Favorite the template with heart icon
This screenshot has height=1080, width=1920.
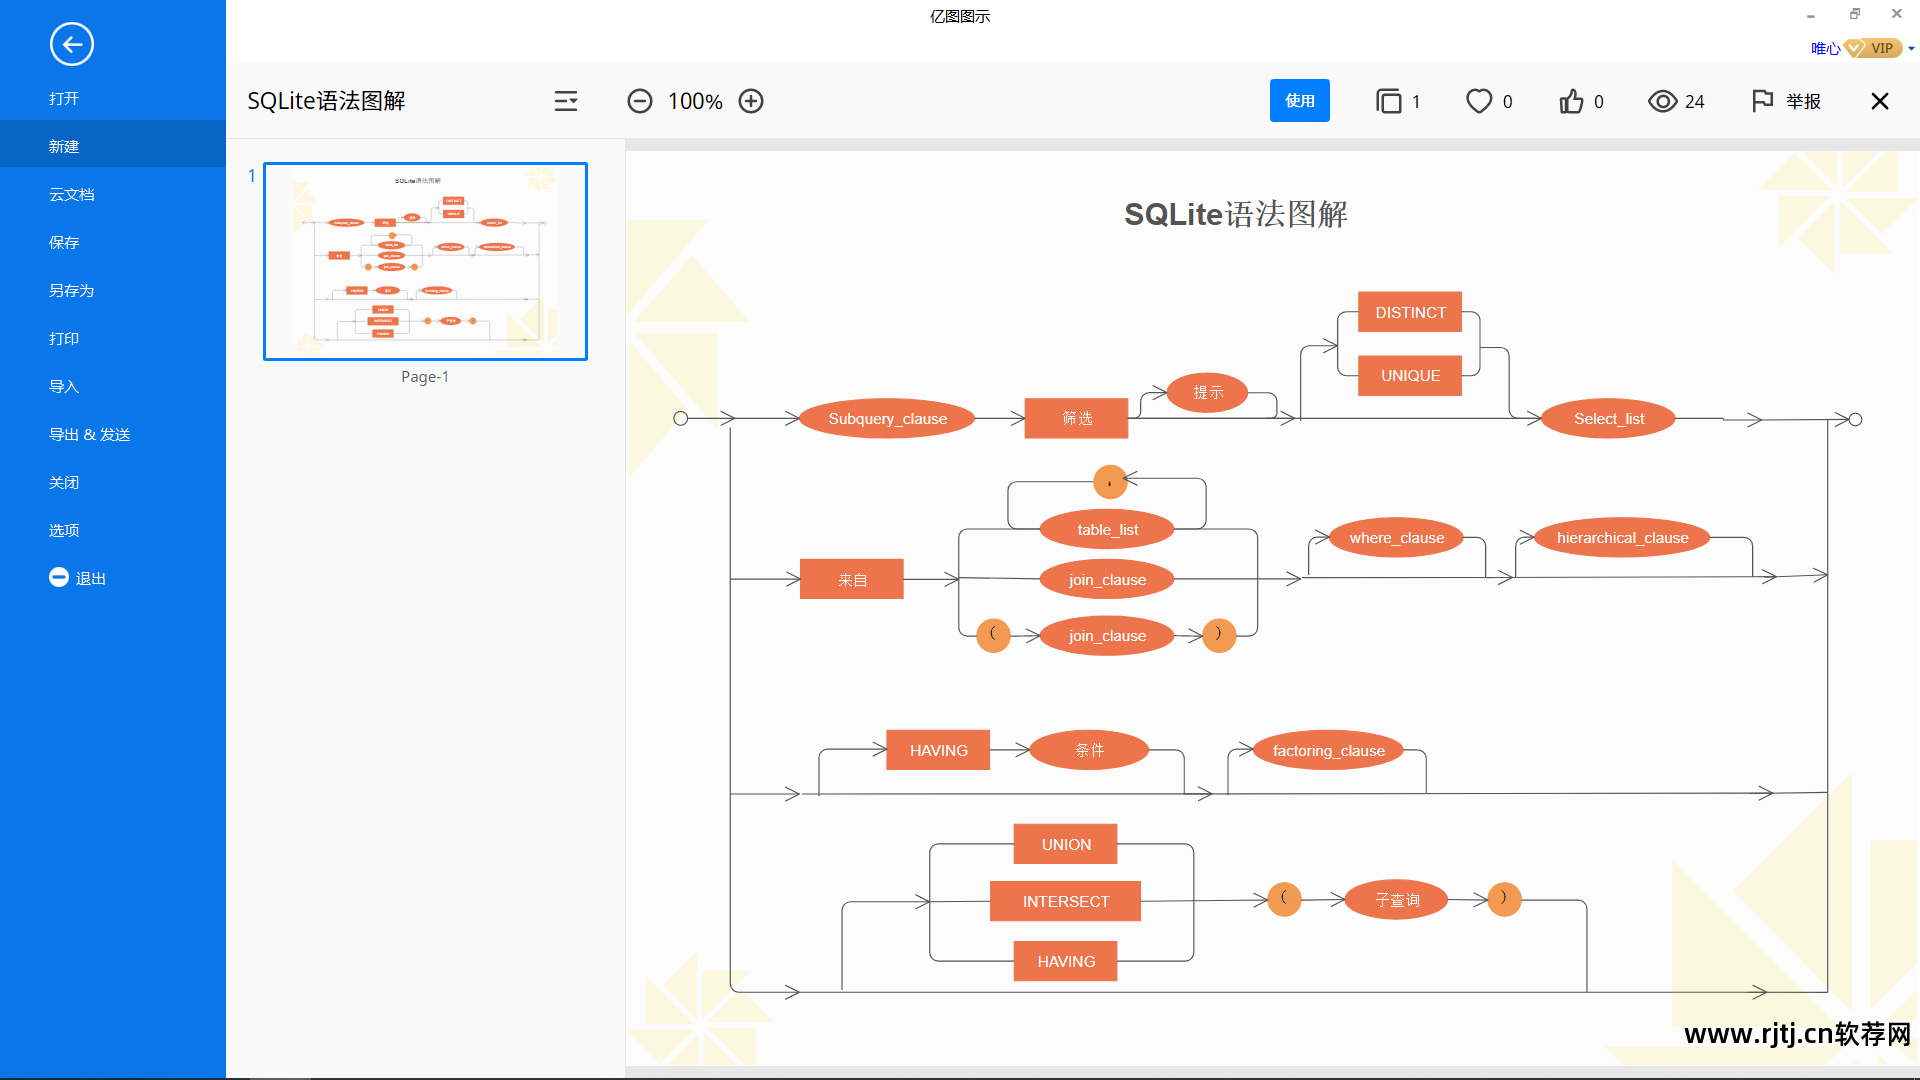pyautogui.click(x=1479, y=101)
